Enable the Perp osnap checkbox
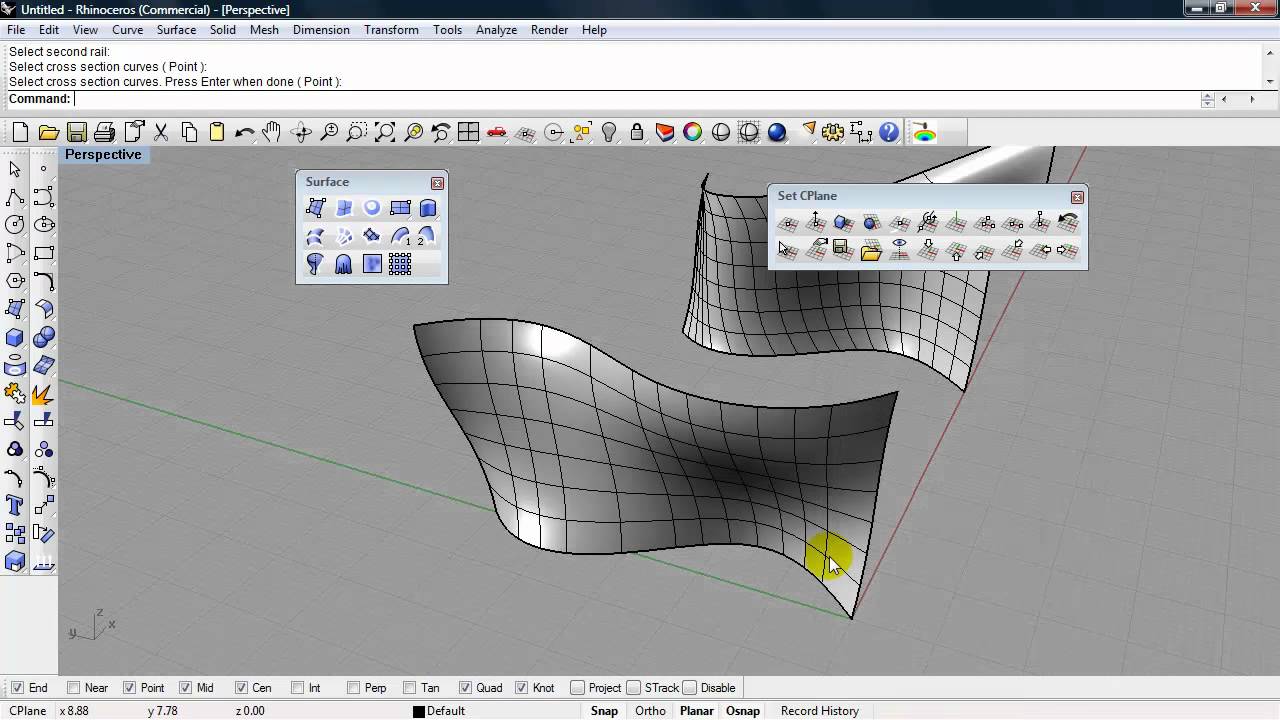Image resolution: width=1280 pixels, height=720 pixels. 353,688
